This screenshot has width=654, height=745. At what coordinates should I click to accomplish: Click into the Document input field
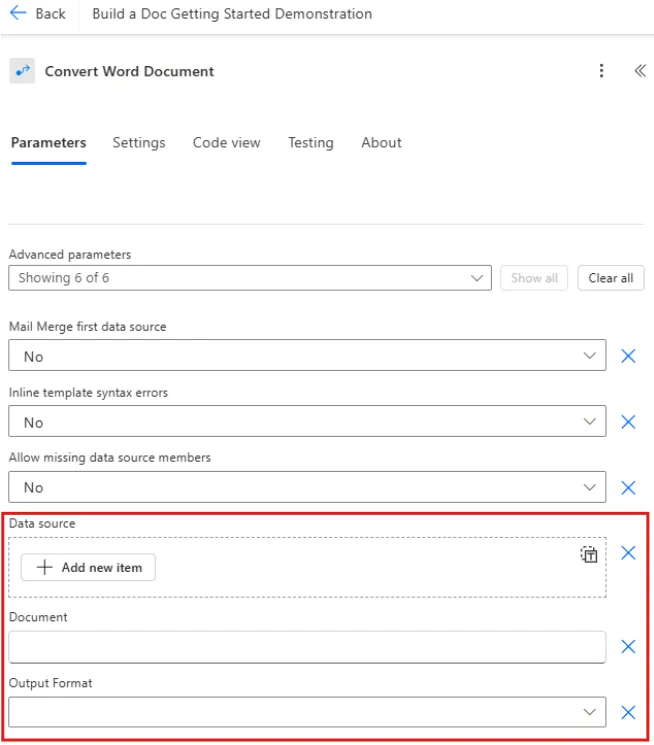click(x=307, y=647)
